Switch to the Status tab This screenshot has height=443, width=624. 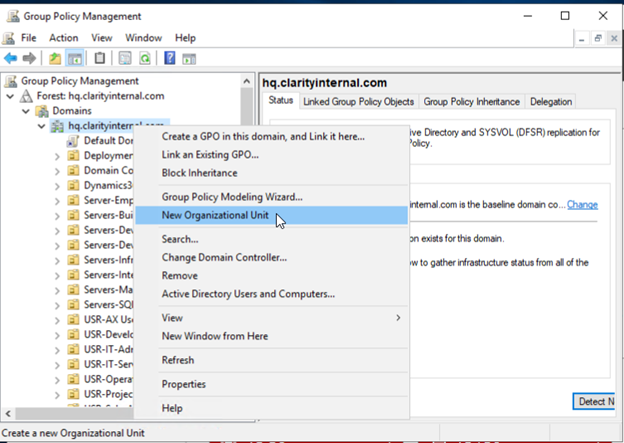click(281, 100)
